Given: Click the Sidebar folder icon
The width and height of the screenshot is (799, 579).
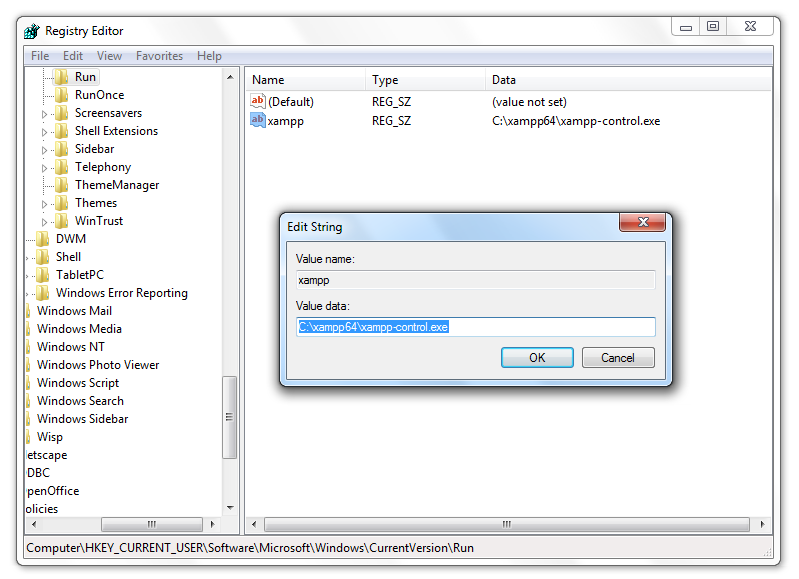Looking at the screenshot, I should (61, 149).
